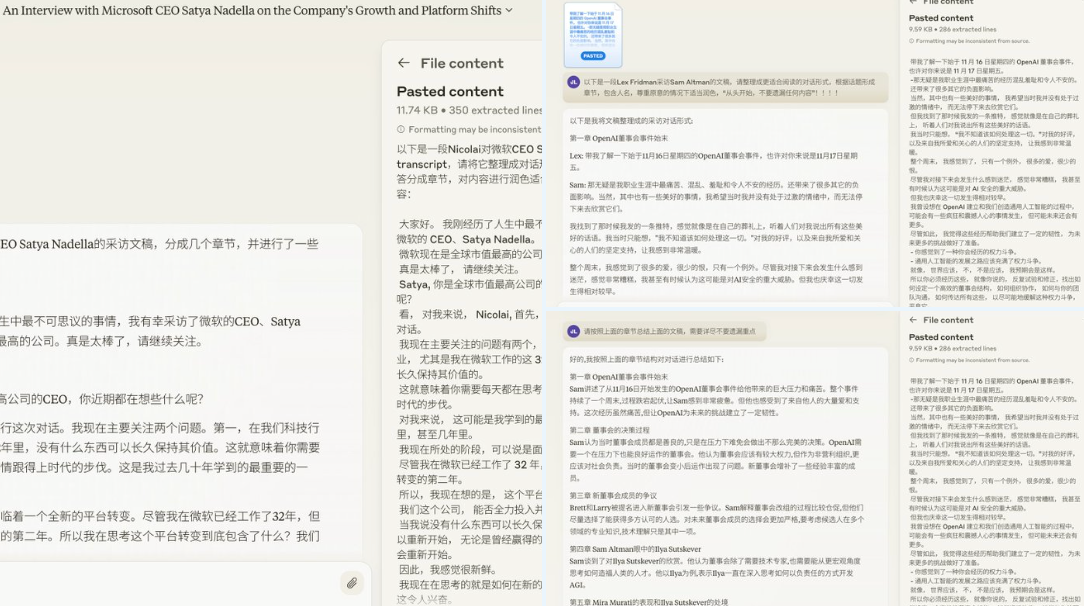Click 'Pasted content' title in the bottom-right panel
This screenshot has width=1084, height=606.
(x=941, y=337)
